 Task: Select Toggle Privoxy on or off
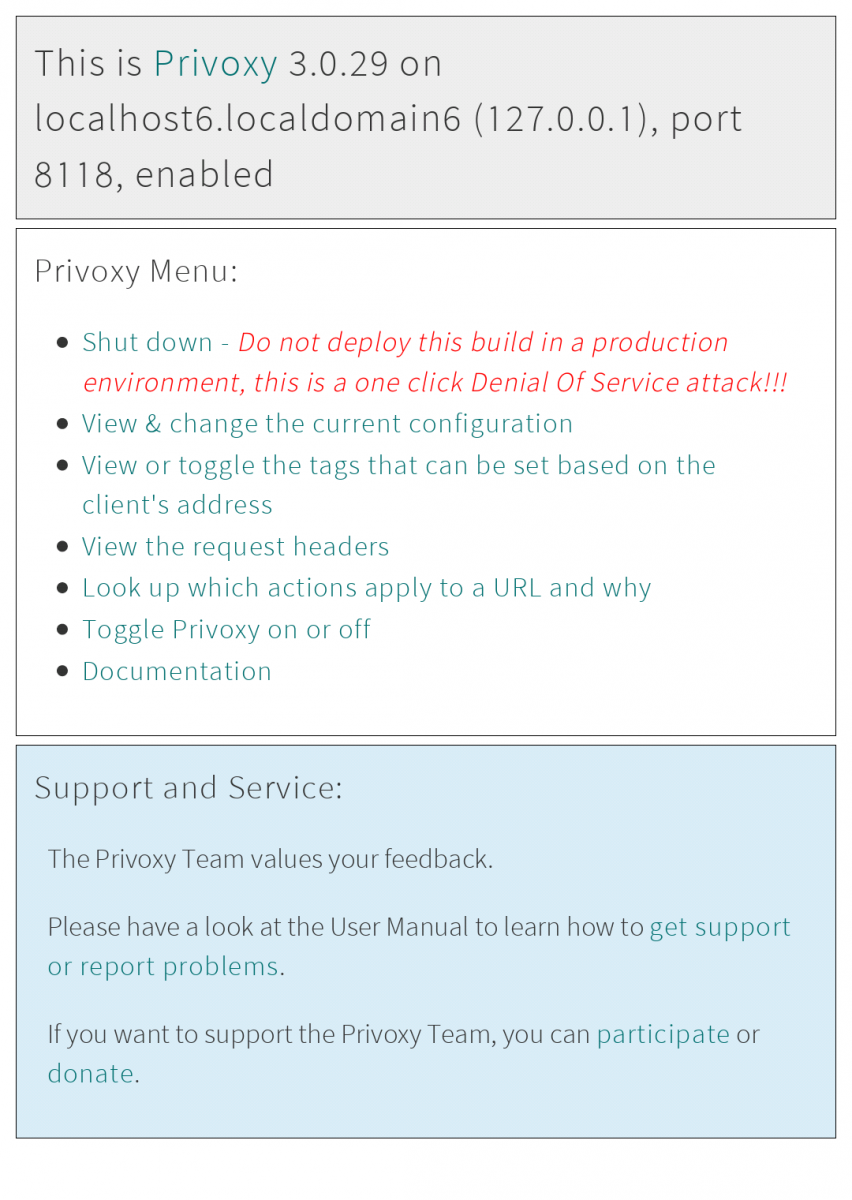tap(226, 629)
